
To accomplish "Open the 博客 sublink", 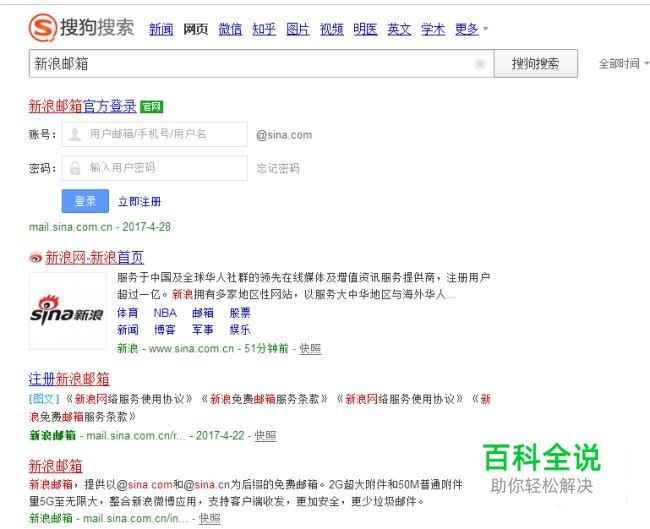I will 165,330.
